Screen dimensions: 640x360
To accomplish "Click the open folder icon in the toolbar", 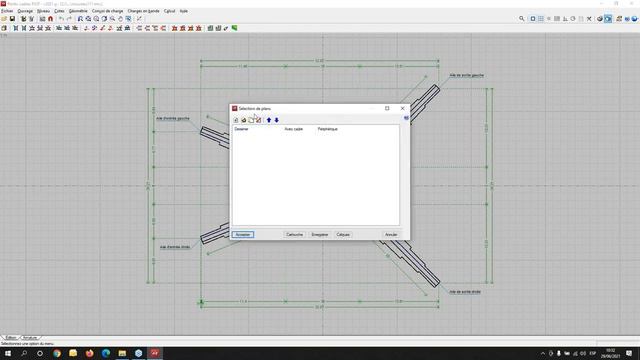I will 4,19.
